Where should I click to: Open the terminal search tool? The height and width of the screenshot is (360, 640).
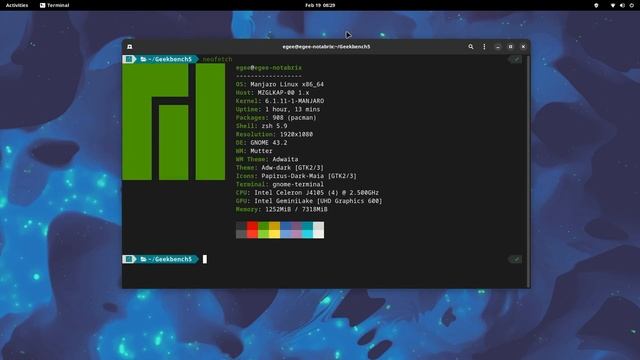pyautogui.click(x=471, y=47)
